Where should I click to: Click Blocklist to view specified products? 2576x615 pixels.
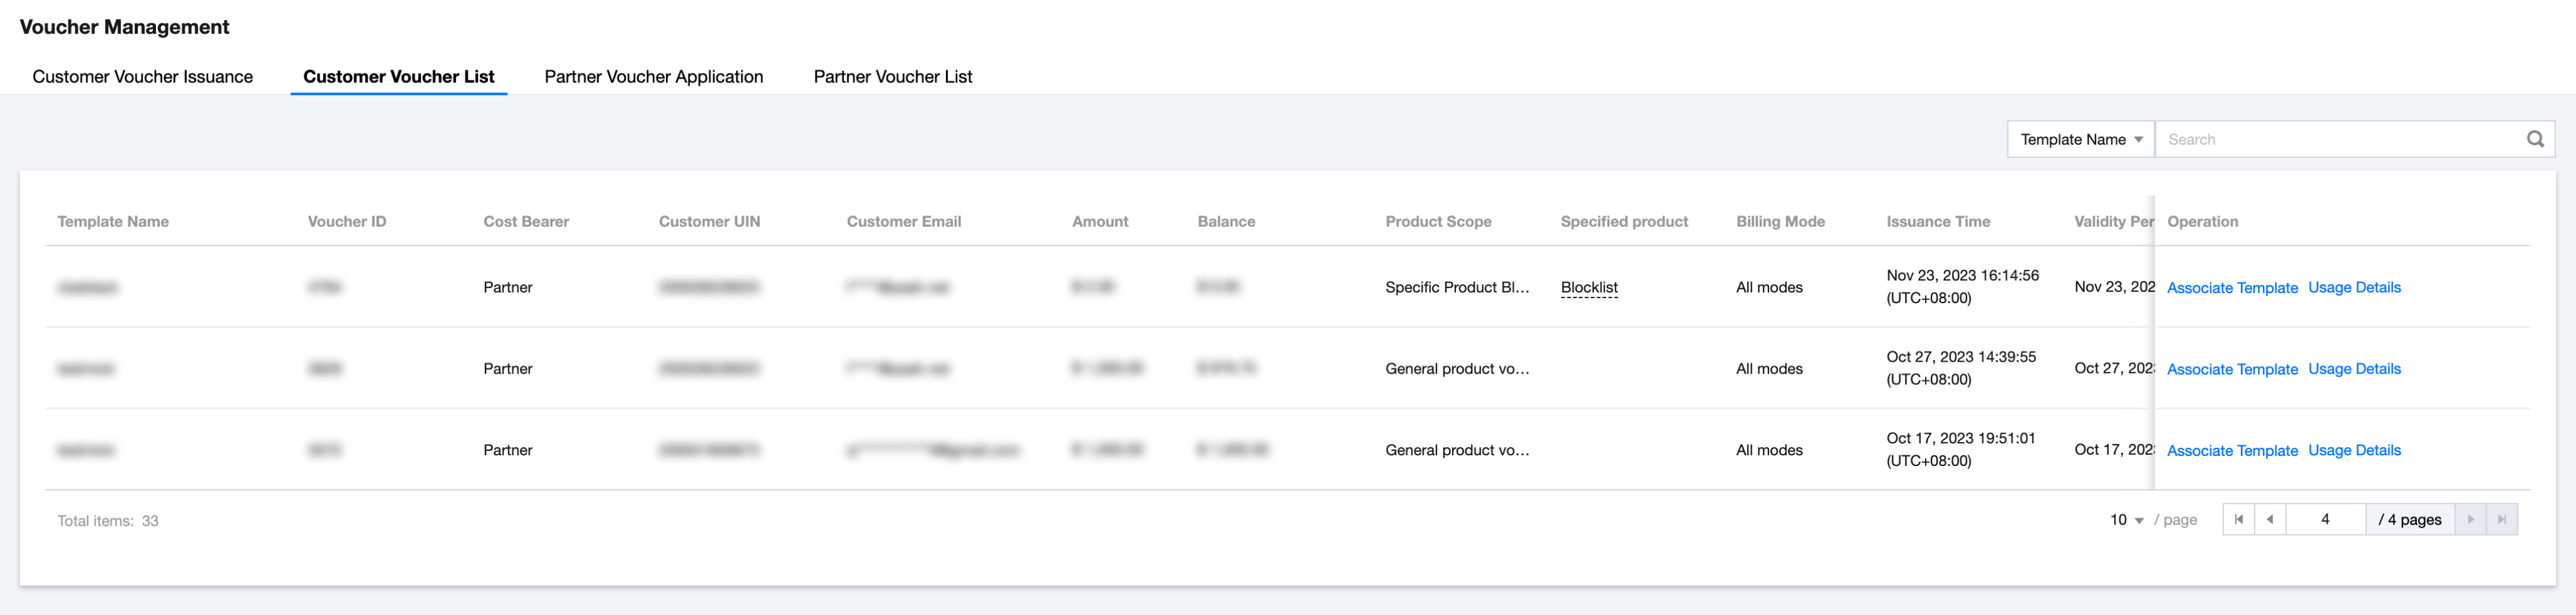(x=1589, y=287)
